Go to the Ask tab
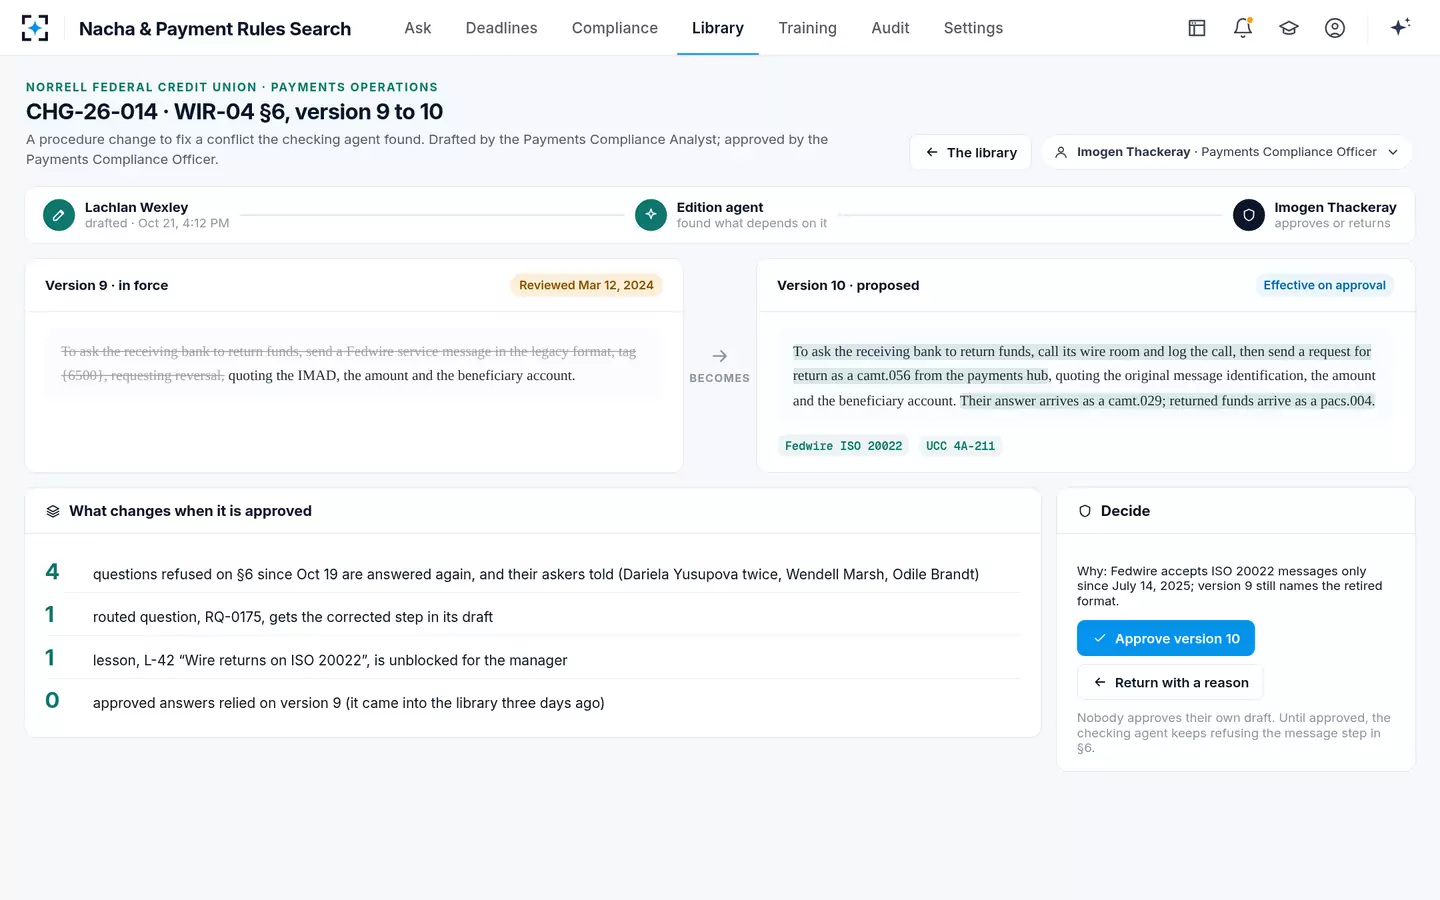 point(418,28)
